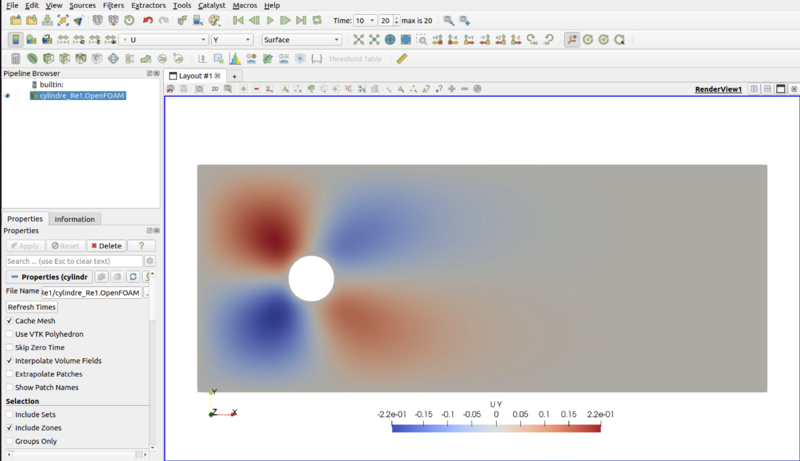The height and width of the screenshot is (461, 800).
Task: Add new layout tab with plus
Action: click(235, 76)
